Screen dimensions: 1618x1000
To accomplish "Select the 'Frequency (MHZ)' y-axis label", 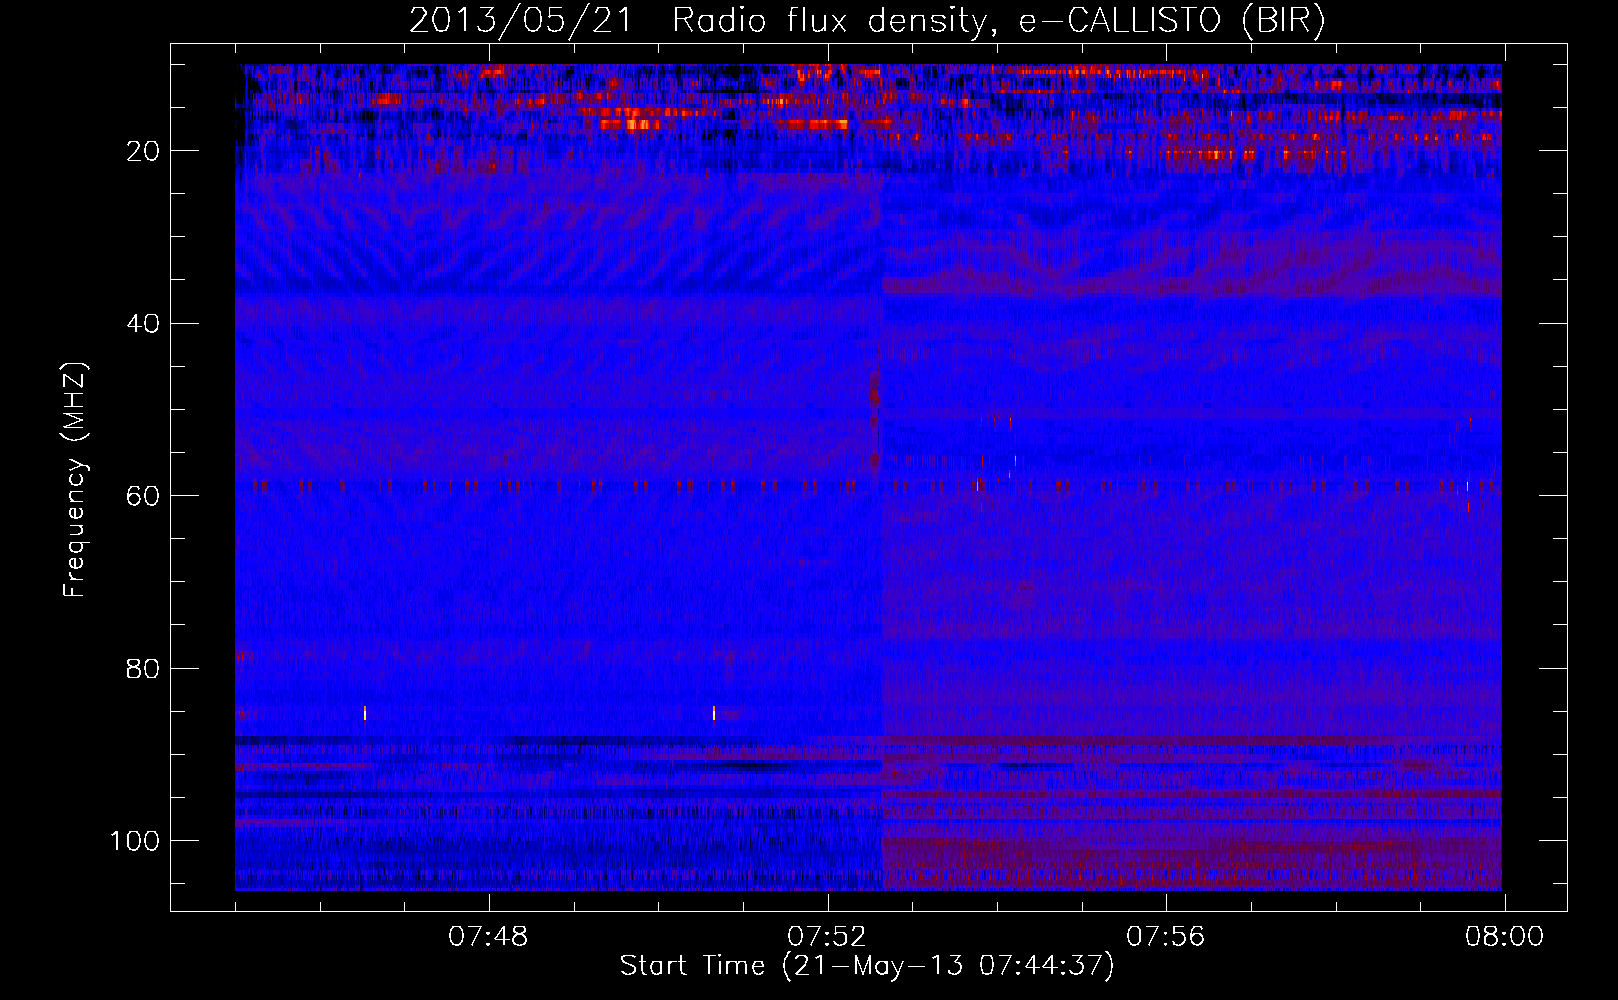I will tap(75, 479).
